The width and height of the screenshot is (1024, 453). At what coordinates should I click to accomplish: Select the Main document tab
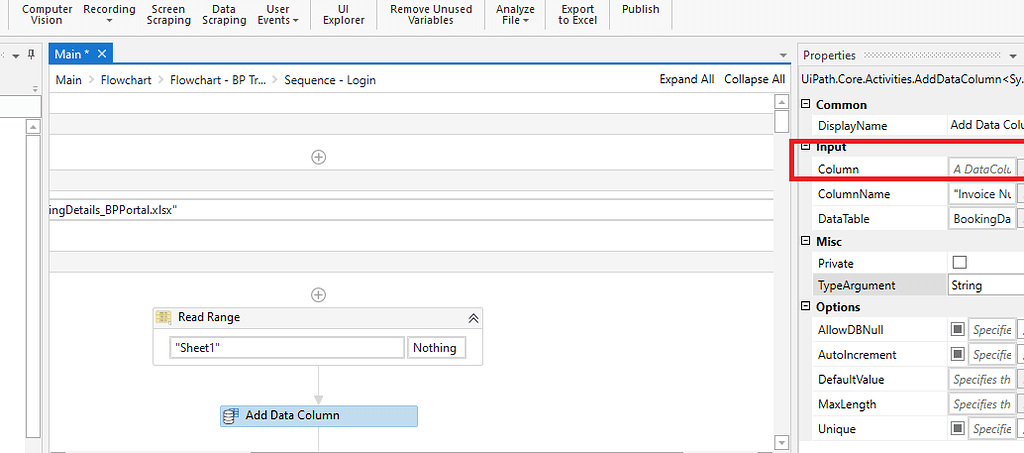73,54
